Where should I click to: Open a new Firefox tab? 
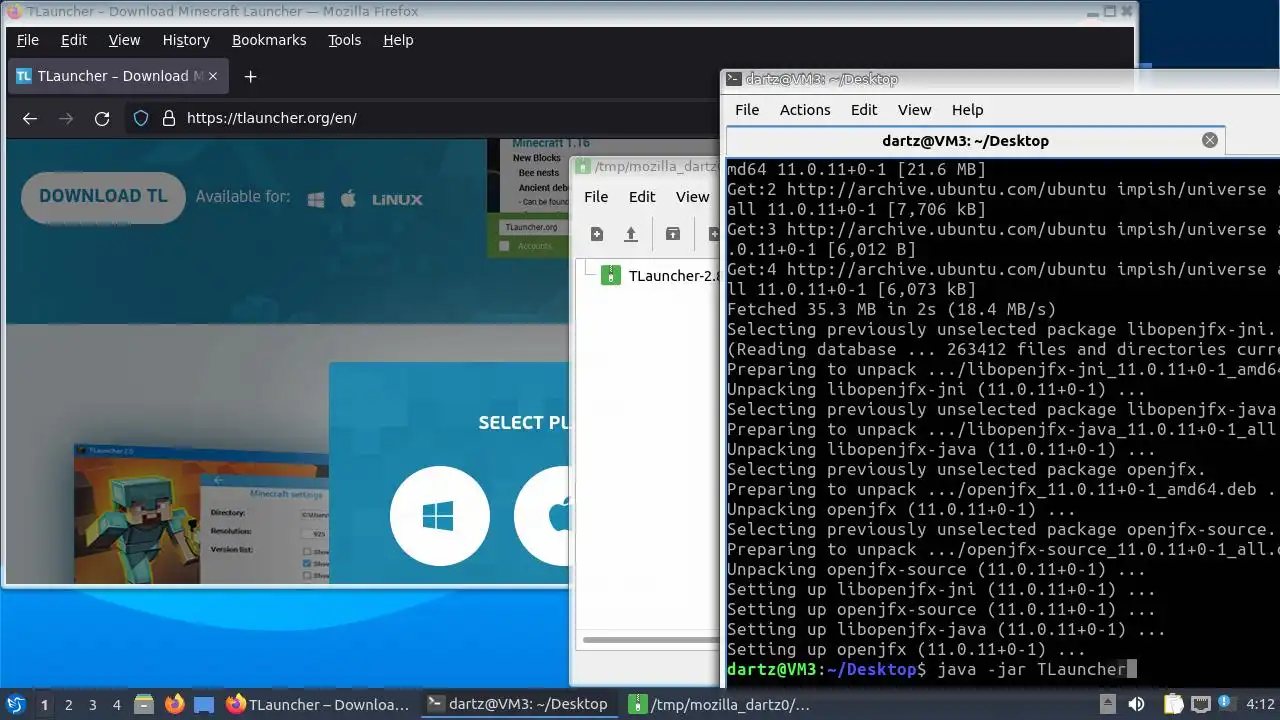click(250, 76)
